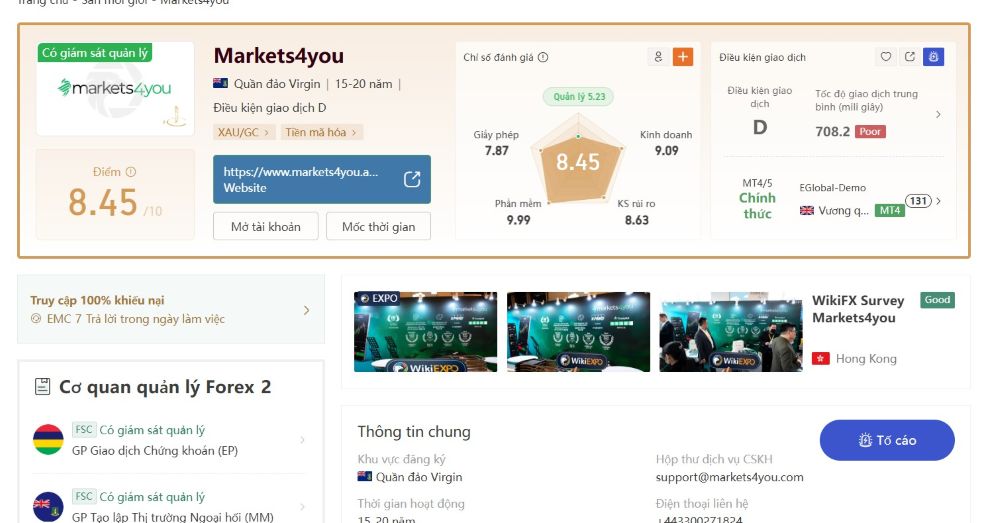
Task: Click the user icon beside orange plus
Action: point(658,57)
